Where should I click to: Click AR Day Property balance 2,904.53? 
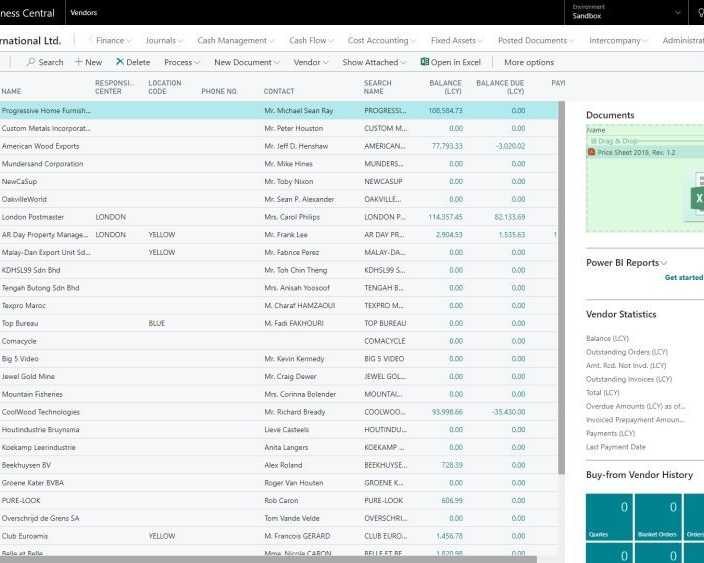pyautogui.click(x=449, y=235)
